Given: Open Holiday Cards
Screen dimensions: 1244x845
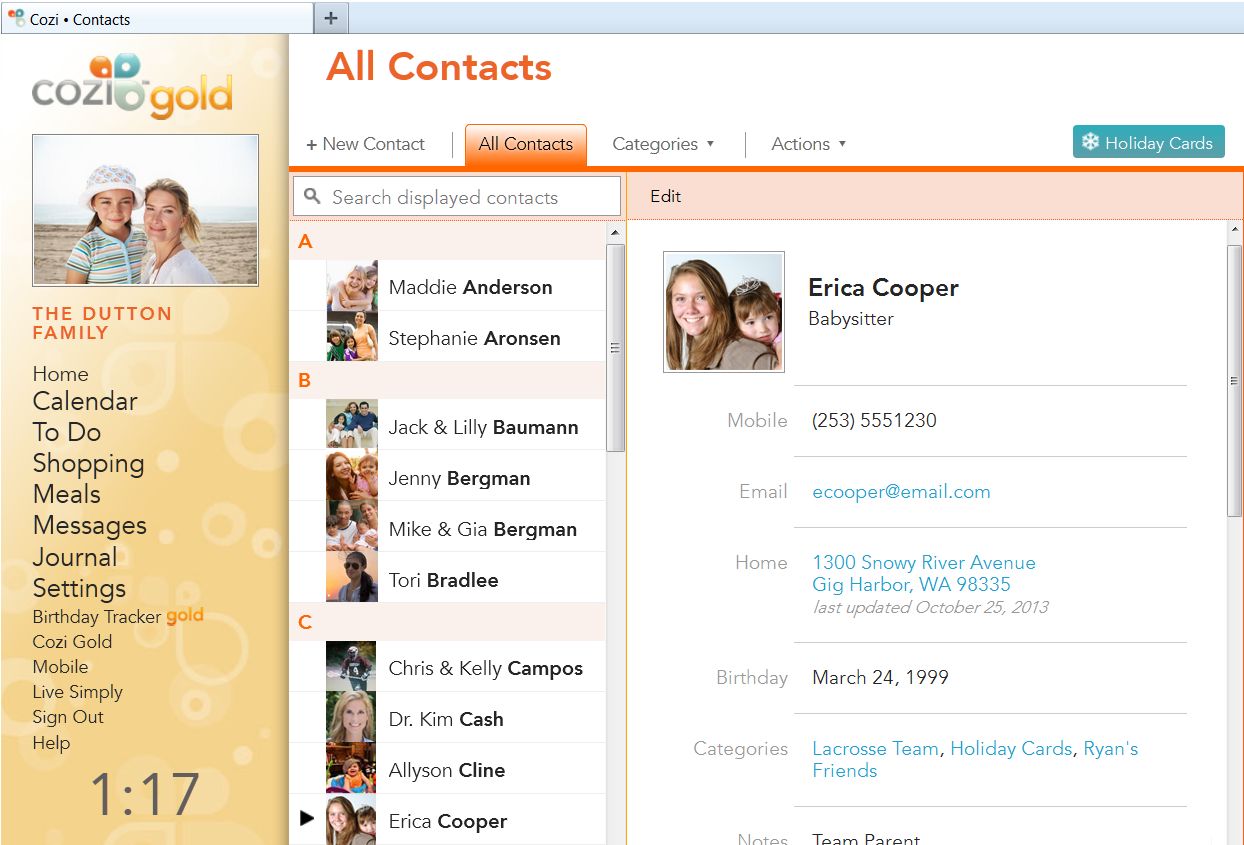Looking at the screenshot, I should coord(1148,143).
